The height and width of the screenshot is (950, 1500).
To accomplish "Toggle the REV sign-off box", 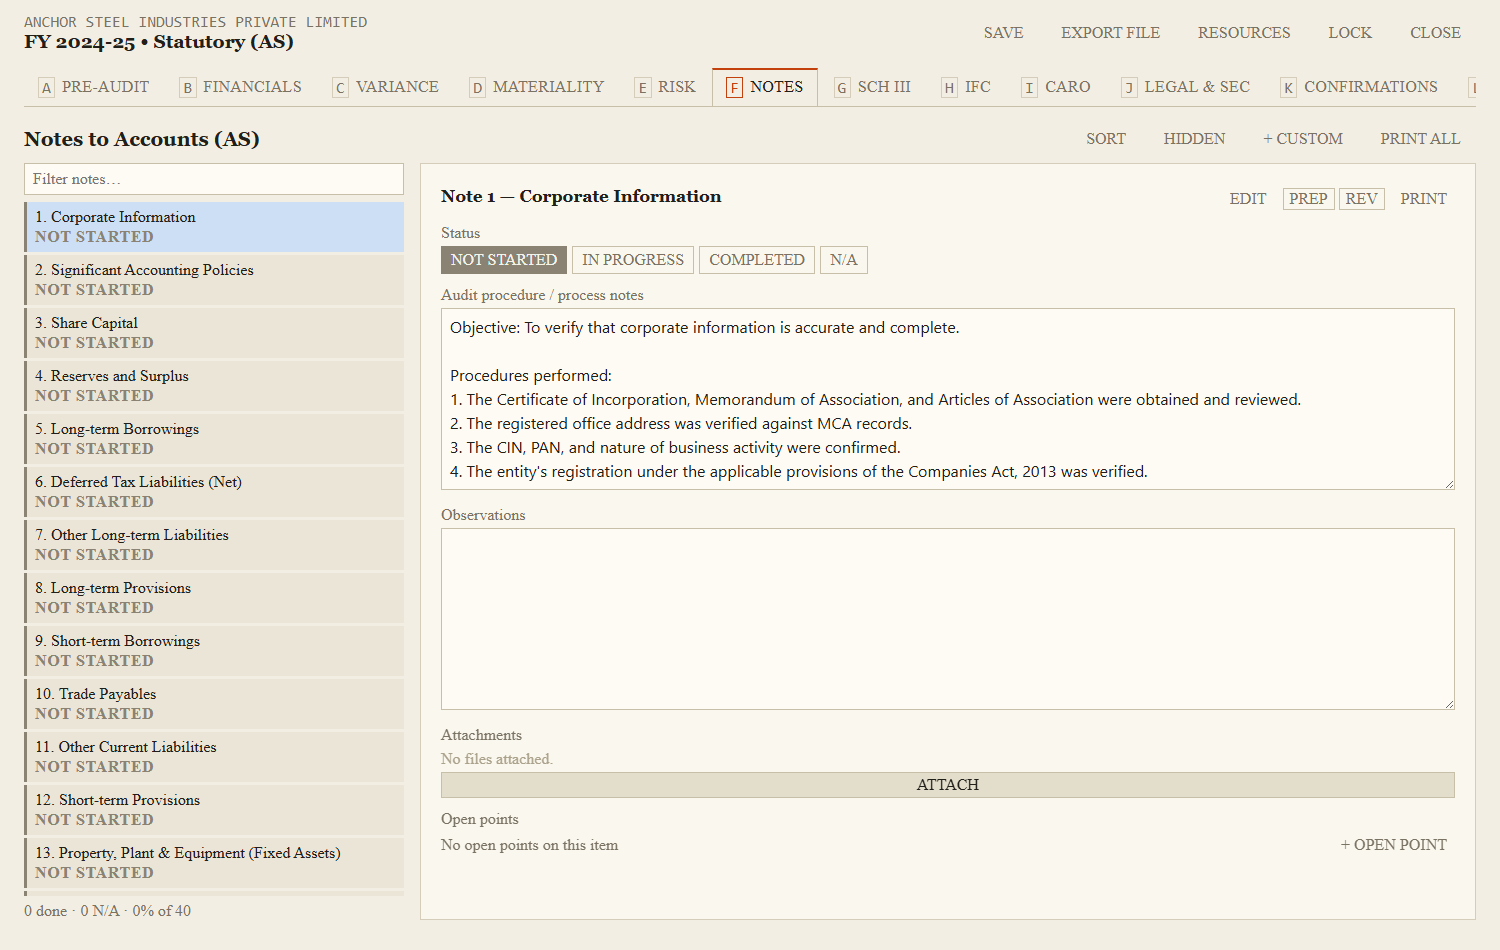I will (x=1361, y=199).
